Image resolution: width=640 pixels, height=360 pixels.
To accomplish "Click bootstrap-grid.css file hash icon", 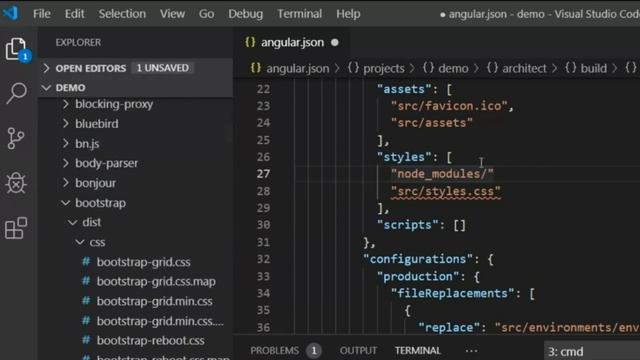I will point(86,261).
